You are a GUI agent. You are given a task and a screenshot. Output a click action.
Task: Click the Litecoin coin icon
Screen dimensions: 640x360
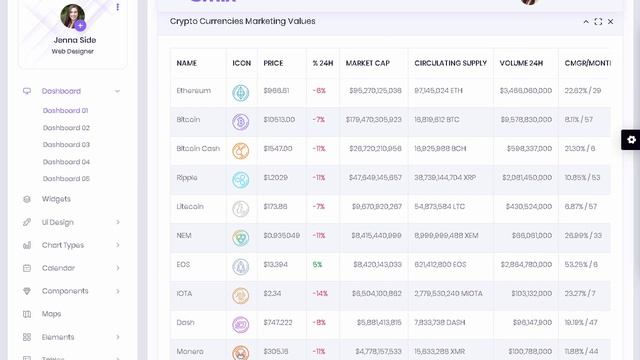coord(240,209)
